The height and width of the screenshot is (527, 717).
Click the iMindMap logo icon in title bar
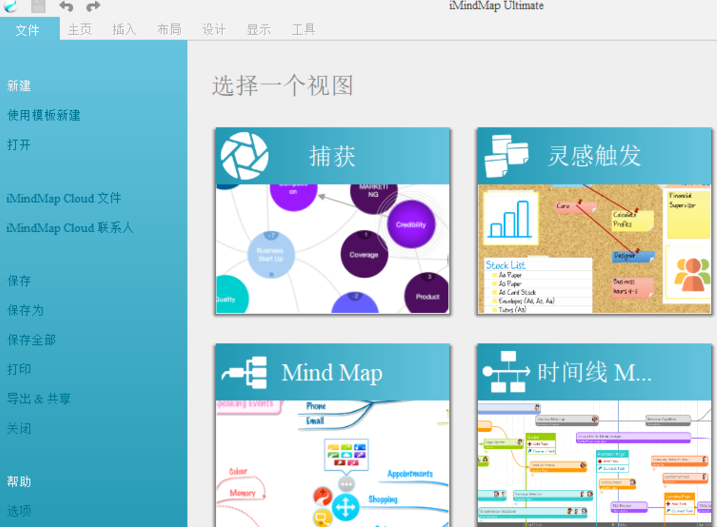10,5
